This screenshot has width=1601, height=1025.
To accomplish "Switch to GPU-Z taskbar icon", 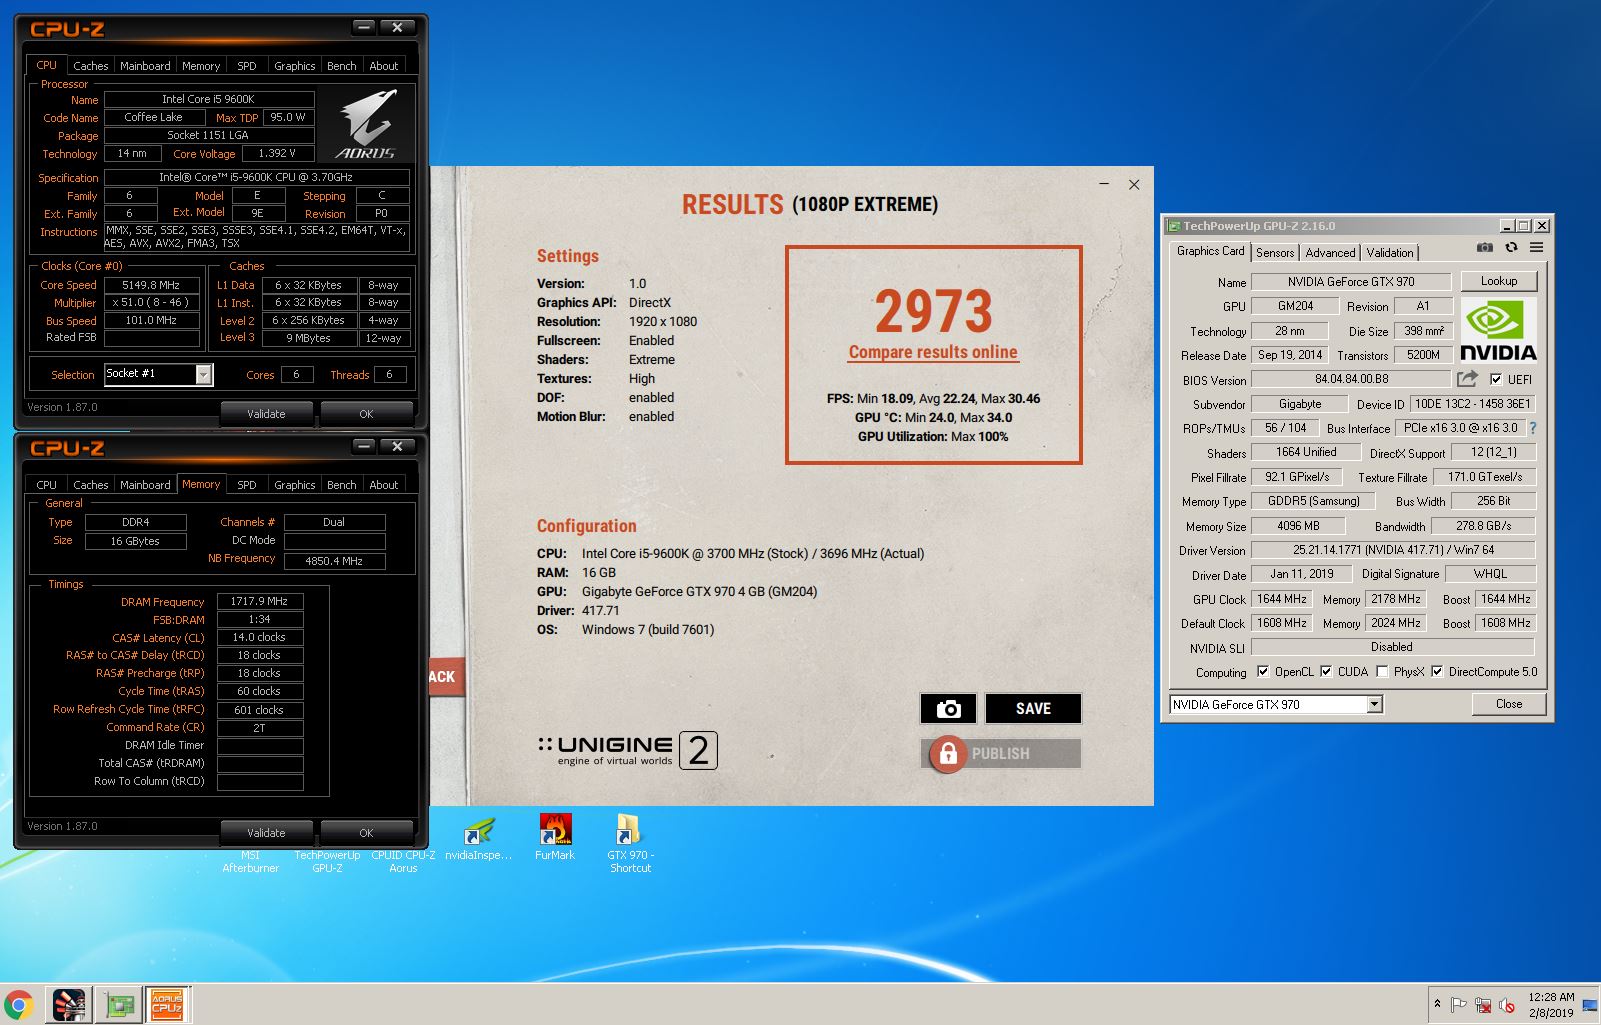I will [x=119, y=1004].
